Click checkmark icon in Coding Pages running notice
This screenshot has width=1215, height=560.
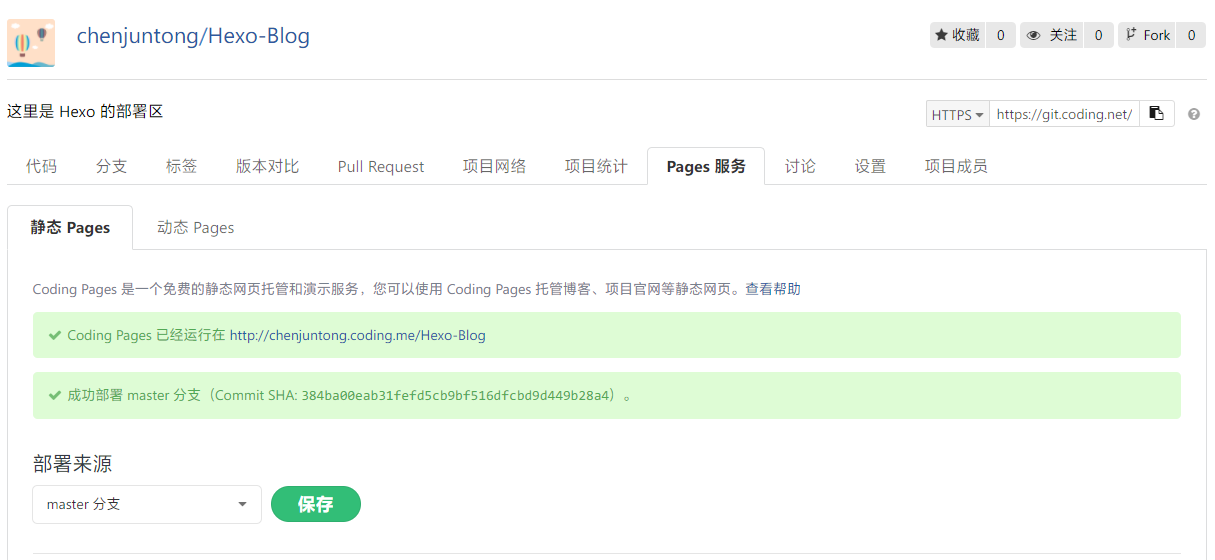[x=55, y=335]
